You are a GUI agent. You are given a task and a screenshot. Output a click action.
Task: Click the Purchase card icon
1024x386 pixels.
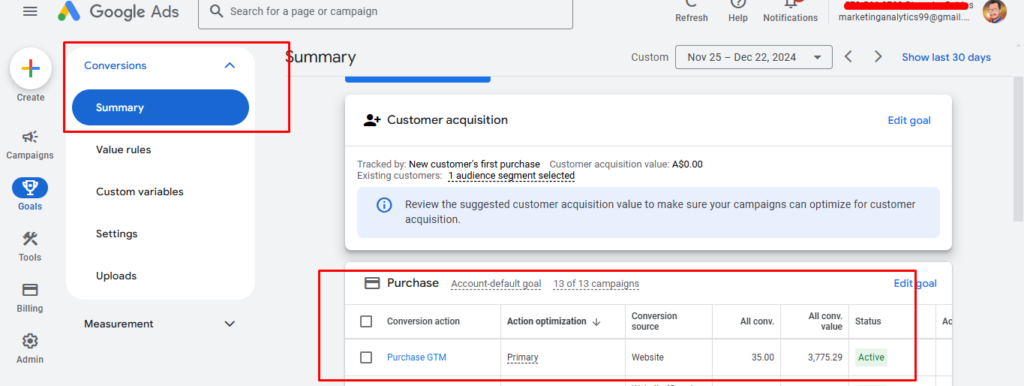pos(372,283)
